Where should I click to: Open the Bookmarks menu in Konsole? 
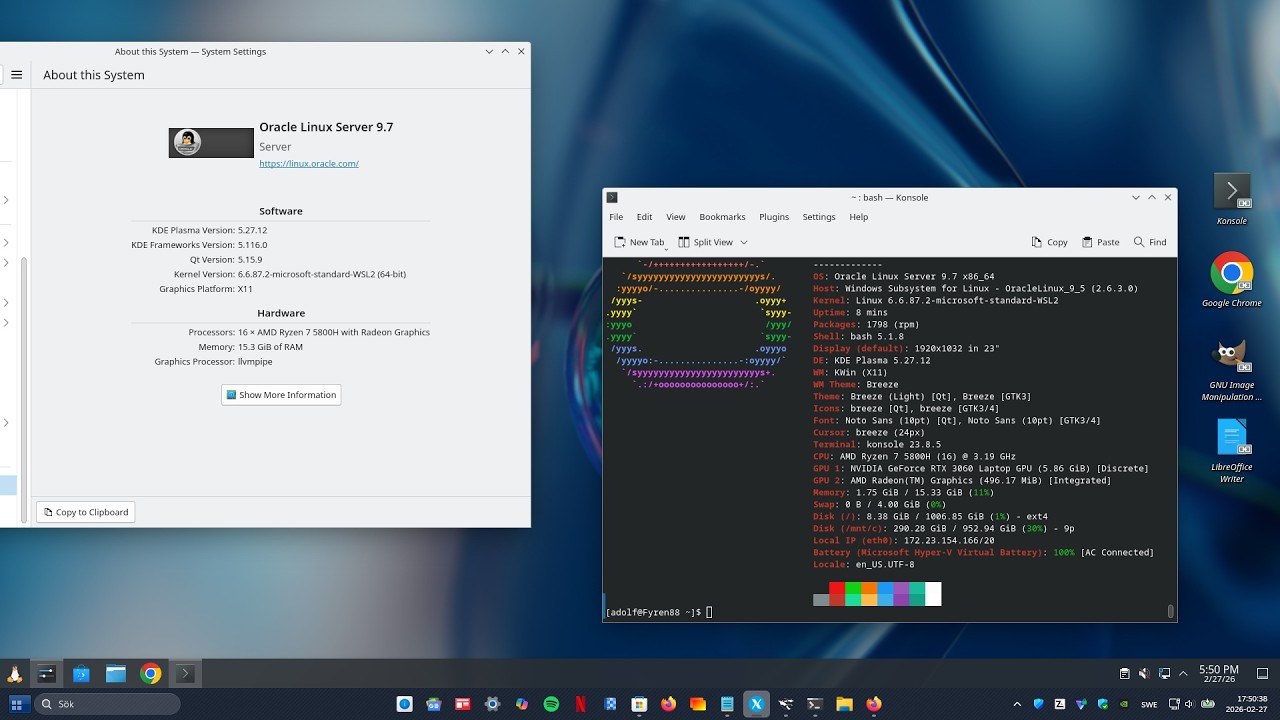tap(722, 217)
